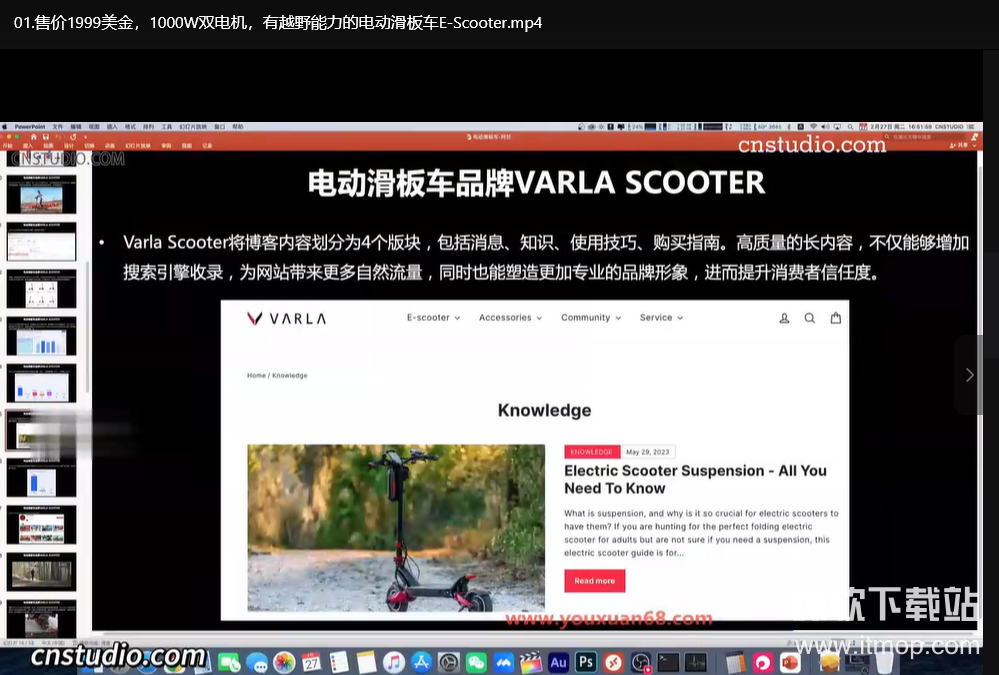Screen dimensions: 999x675
Task: Open the Calendar icon showing 27
Action: [x=312, y=663]
